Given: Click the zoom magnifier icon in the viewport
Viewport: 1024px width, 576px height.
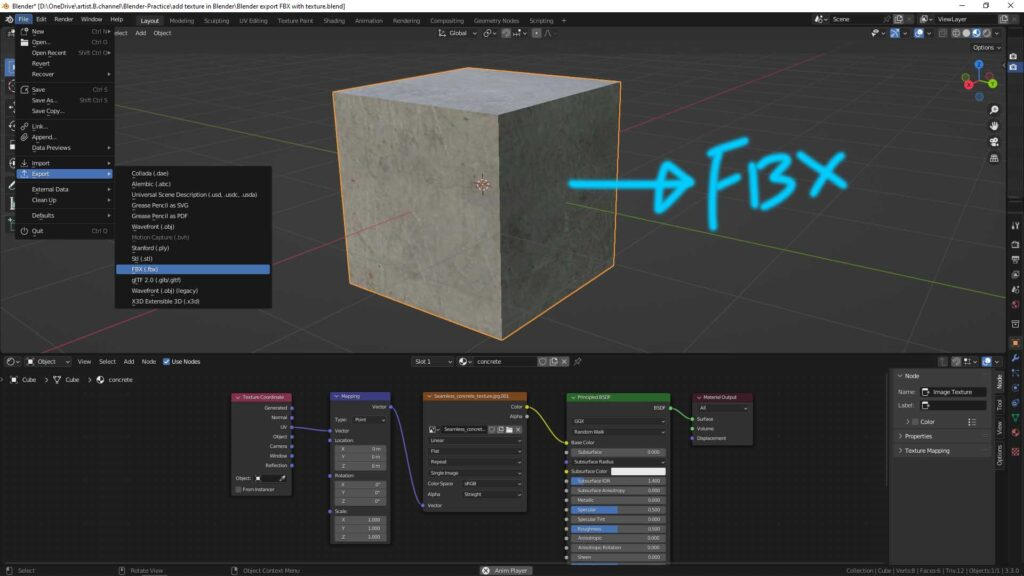Looking at the screenshot, I should [994, 110].
